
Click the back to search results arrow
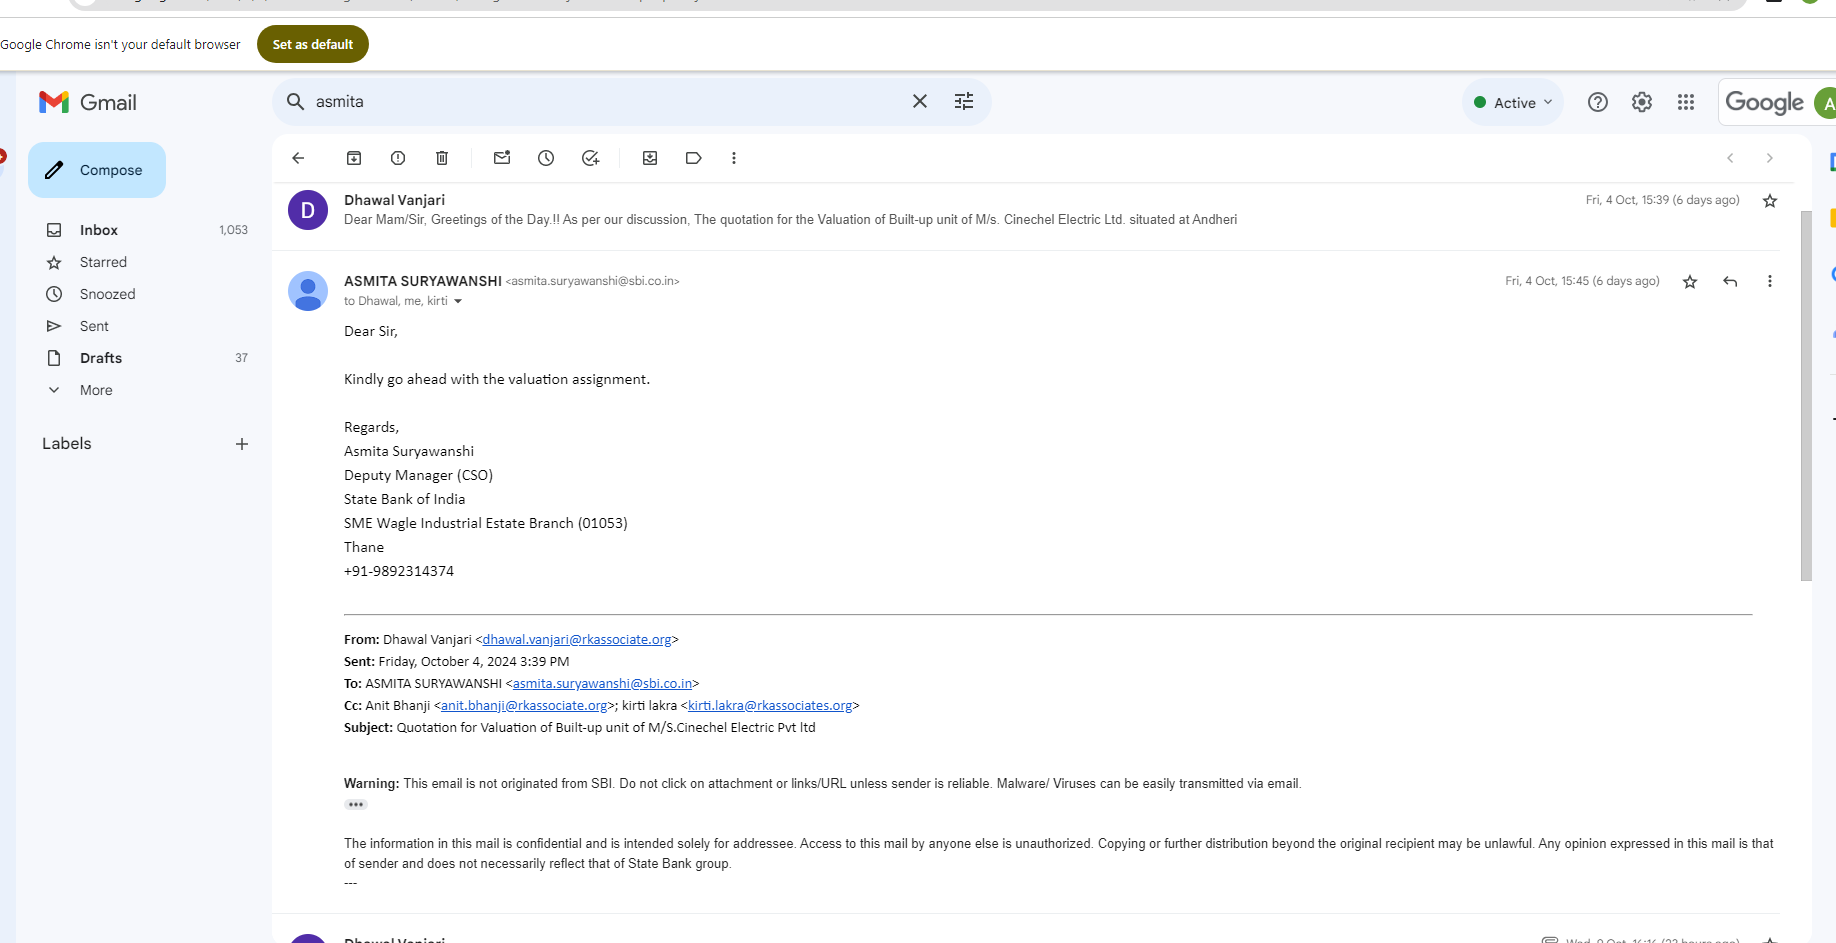[x=298, y=158]
